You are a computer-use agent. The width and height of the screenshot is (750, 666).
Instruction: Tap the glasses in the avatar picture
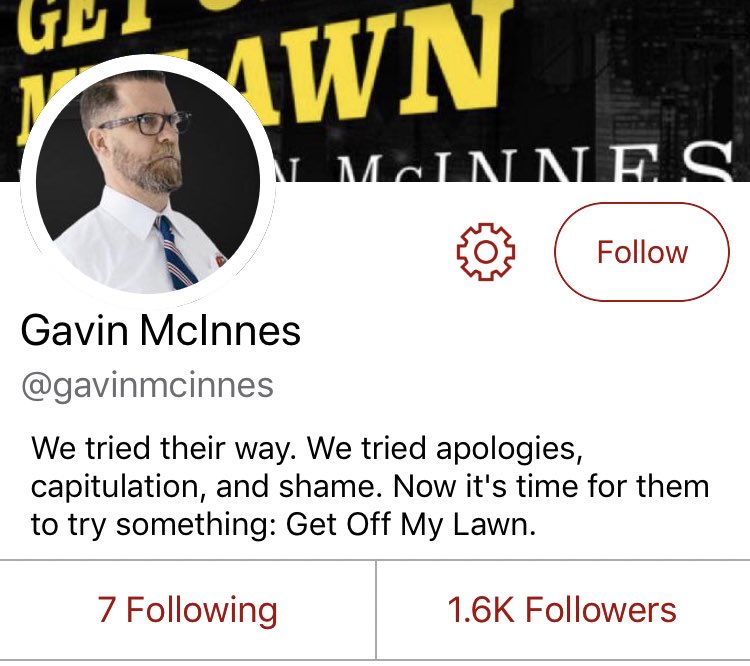coord(145,123)
